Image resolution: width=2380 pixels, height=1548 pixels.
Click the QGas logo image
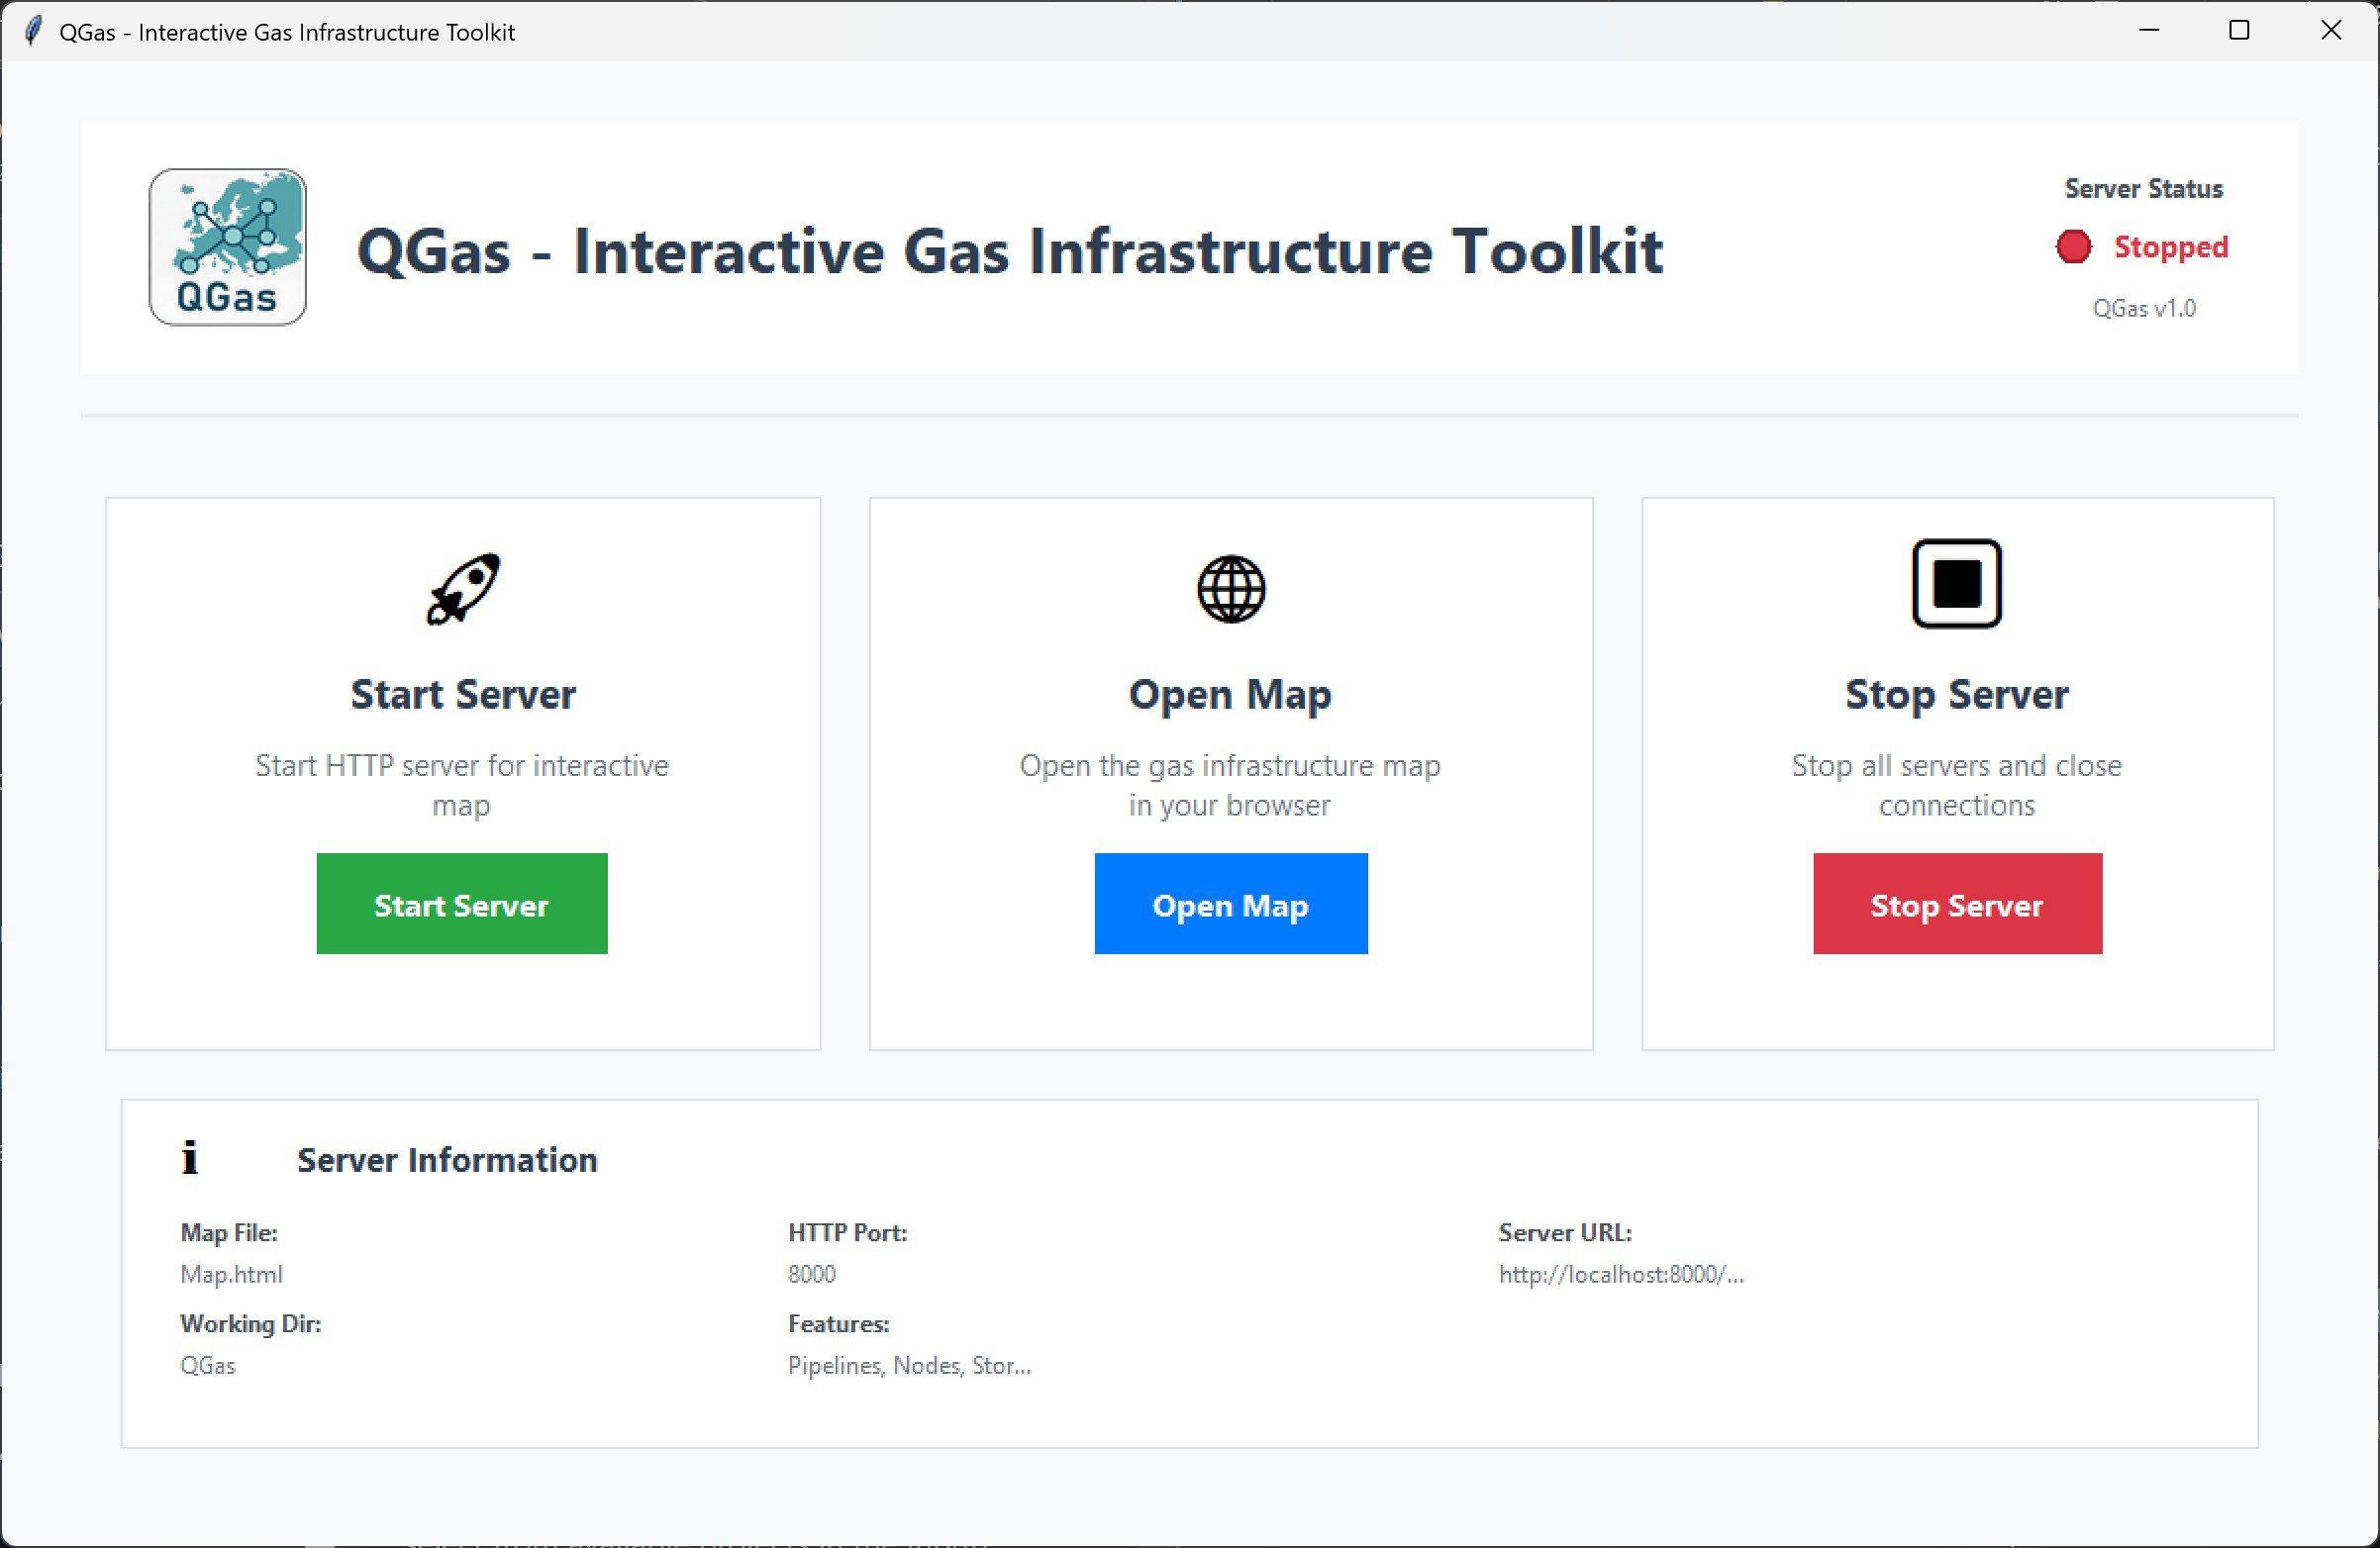pyautogui.click(x=228, y=247)
